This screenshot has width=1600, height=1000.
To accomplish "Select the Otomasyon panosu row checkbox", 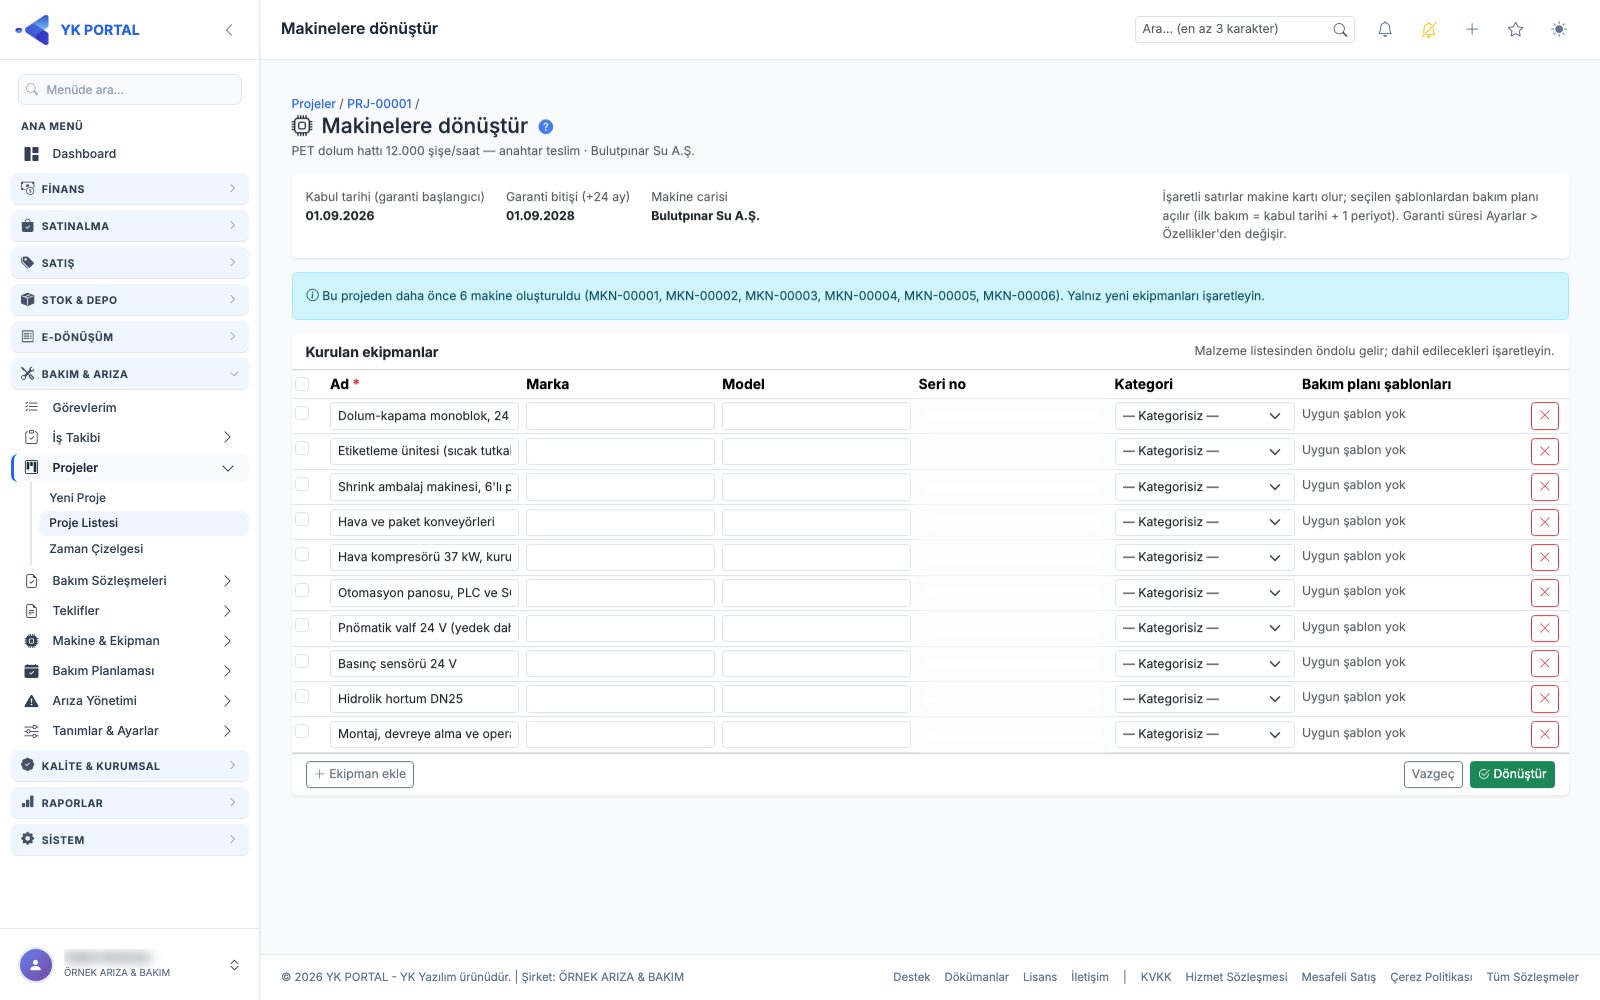I will [x=302, y=590].
